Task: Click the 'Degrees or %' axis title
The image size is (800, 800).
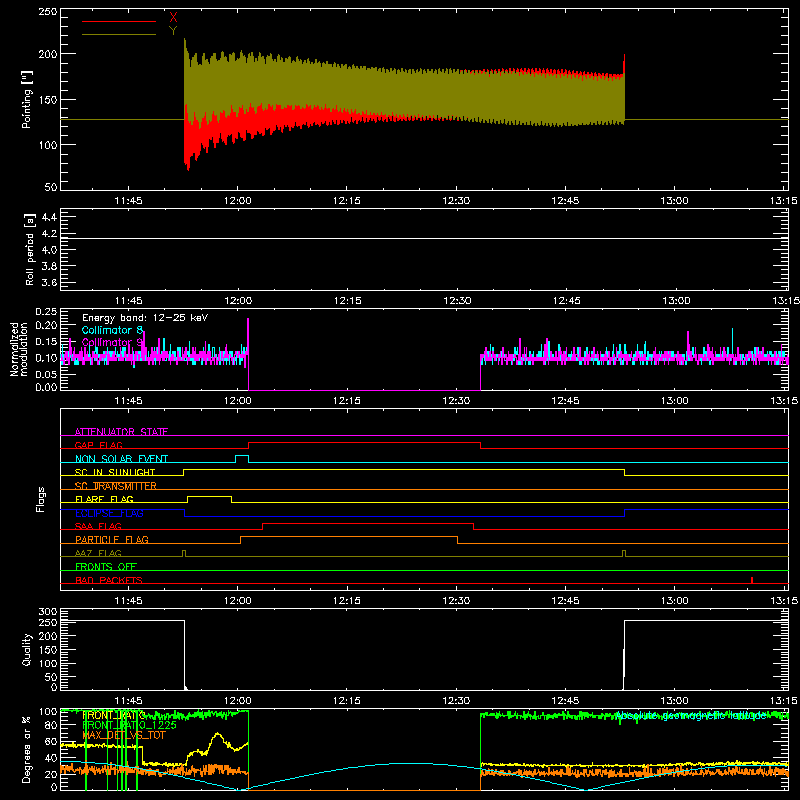Action: click(27, 749)
